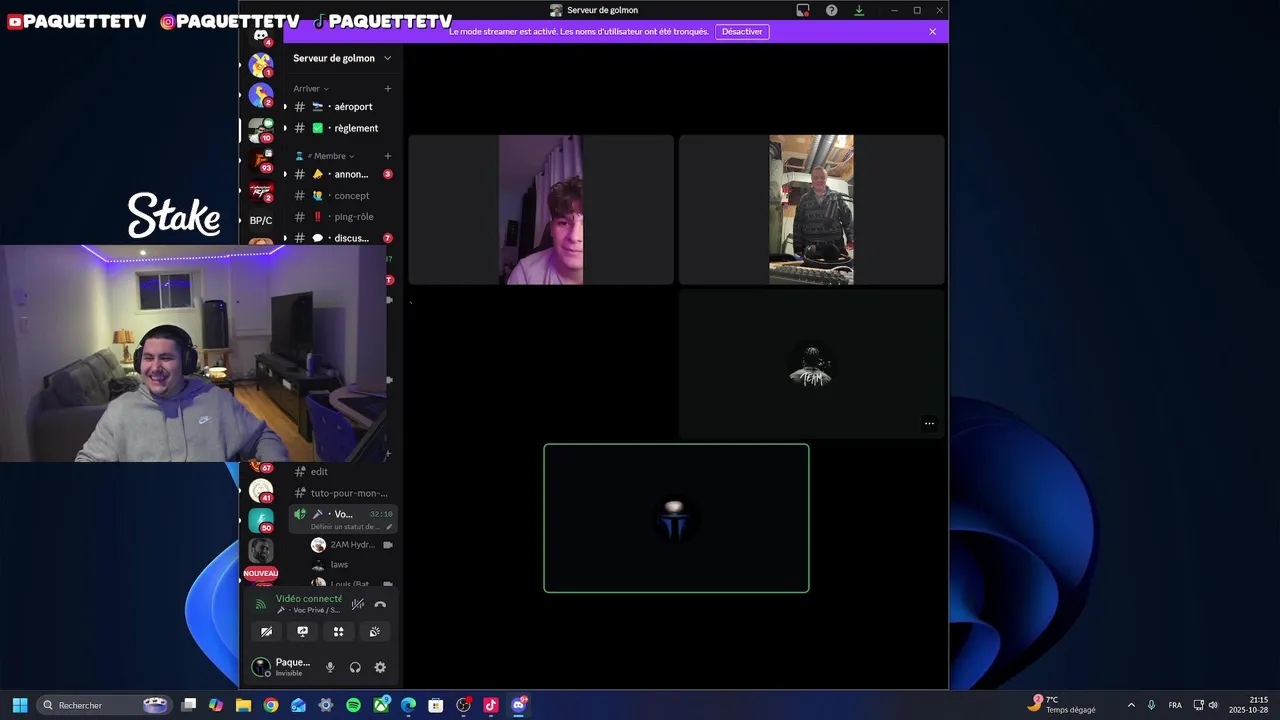Viewport: 1280px width, 720px height.
Task: Focus the green-outlined speaking participant tile
Action: click(676, 518)
